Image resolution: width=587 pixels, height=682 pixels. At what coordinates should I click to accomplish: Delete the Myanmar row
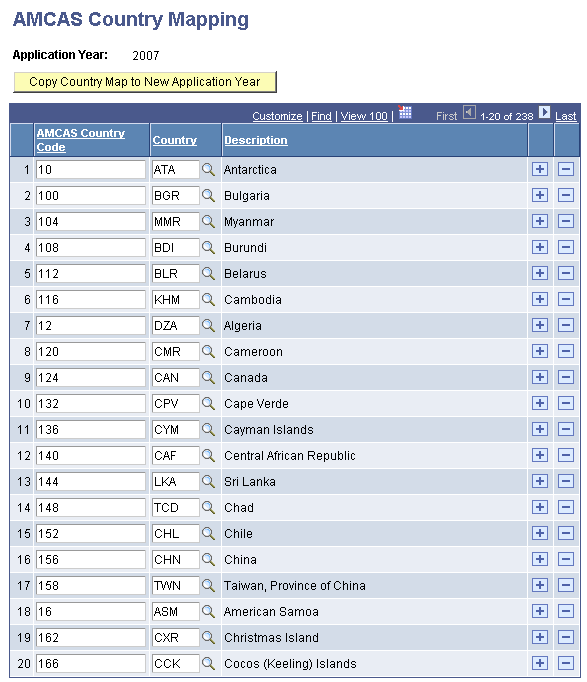(x=566, y=221)
